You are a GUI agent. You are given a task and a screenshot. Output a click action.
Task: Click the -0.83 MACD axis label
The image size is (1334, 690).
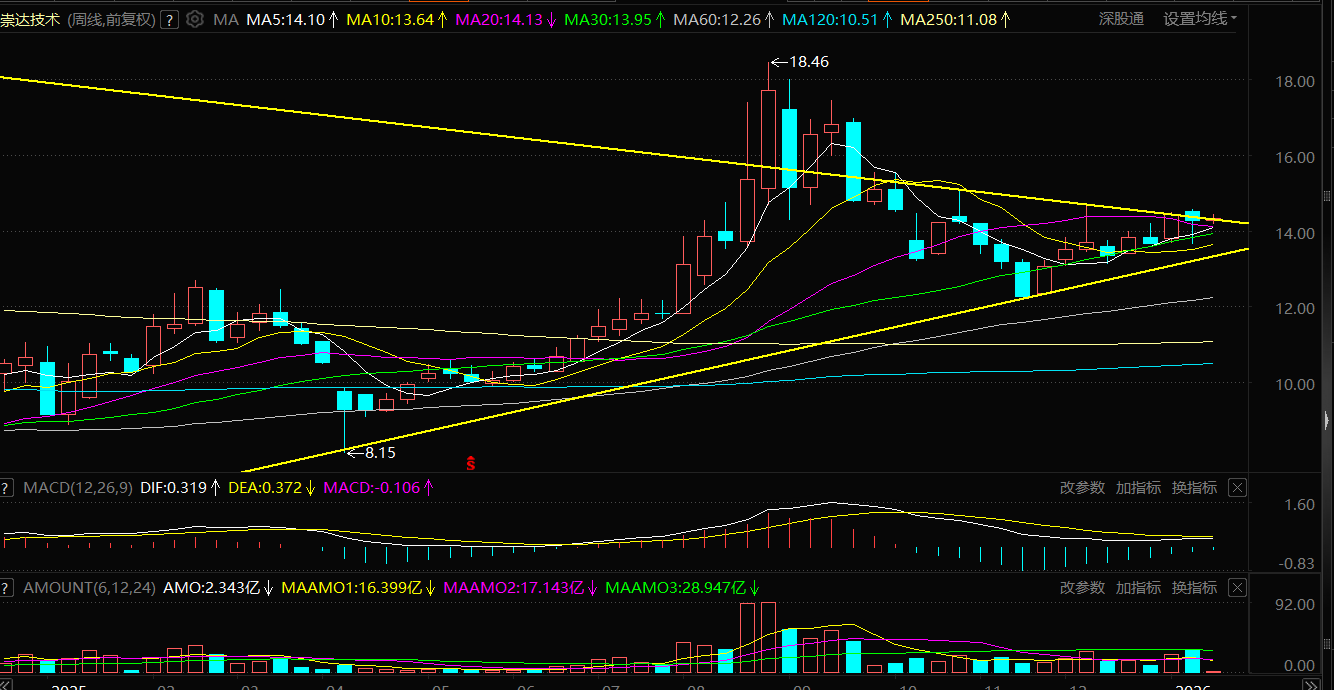[x=1297, y=564]
